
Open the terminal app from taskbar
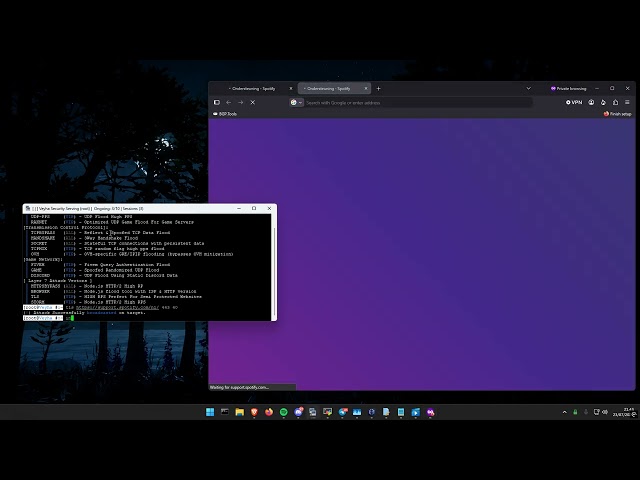pyautogui.click(x=224, y=412)
